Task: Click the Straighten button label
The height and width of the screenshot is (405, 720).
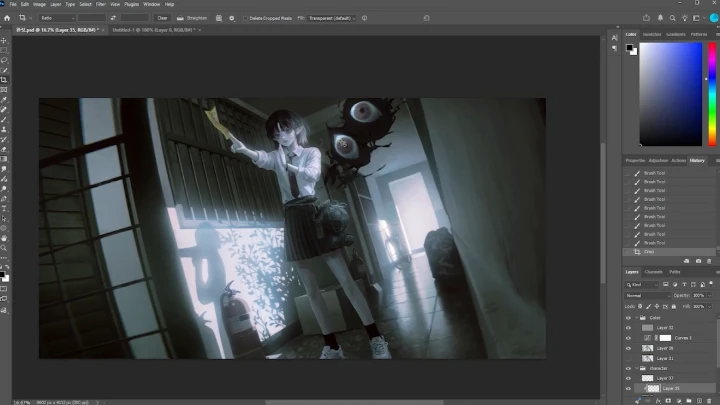Action: point(197,18)
